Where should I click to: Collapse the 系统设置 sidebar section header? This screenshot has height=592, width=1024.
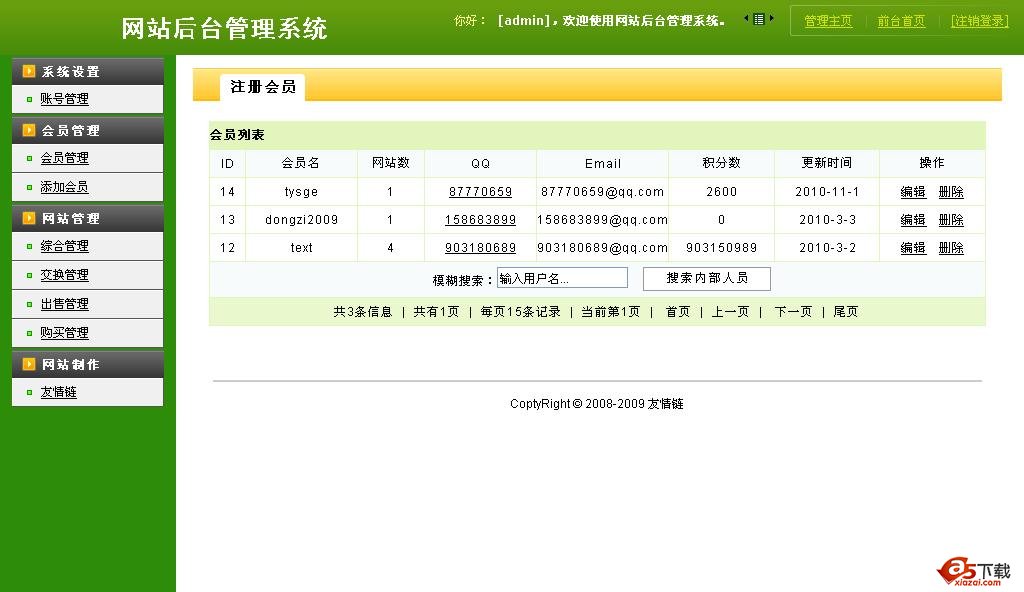tap(88, 71)
